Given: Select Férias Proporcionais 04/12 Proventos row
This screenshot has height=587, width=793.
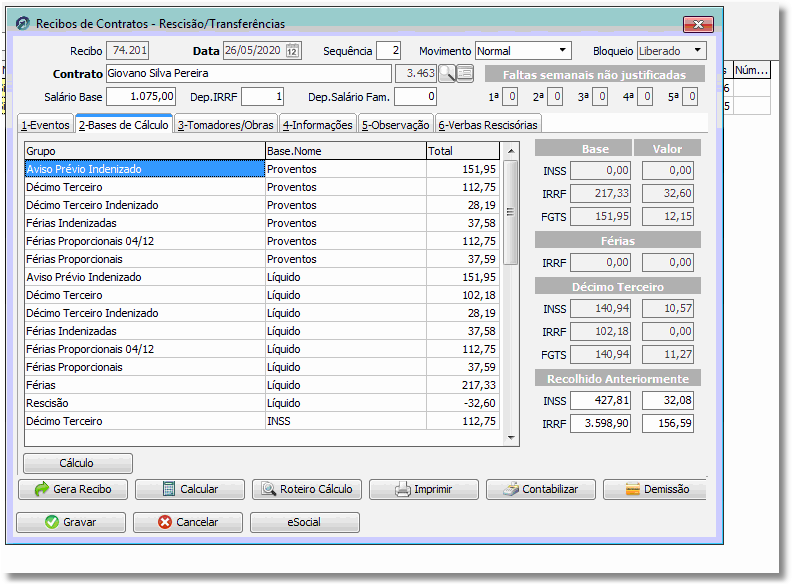Looking at the screenshot, I should 261,241.
